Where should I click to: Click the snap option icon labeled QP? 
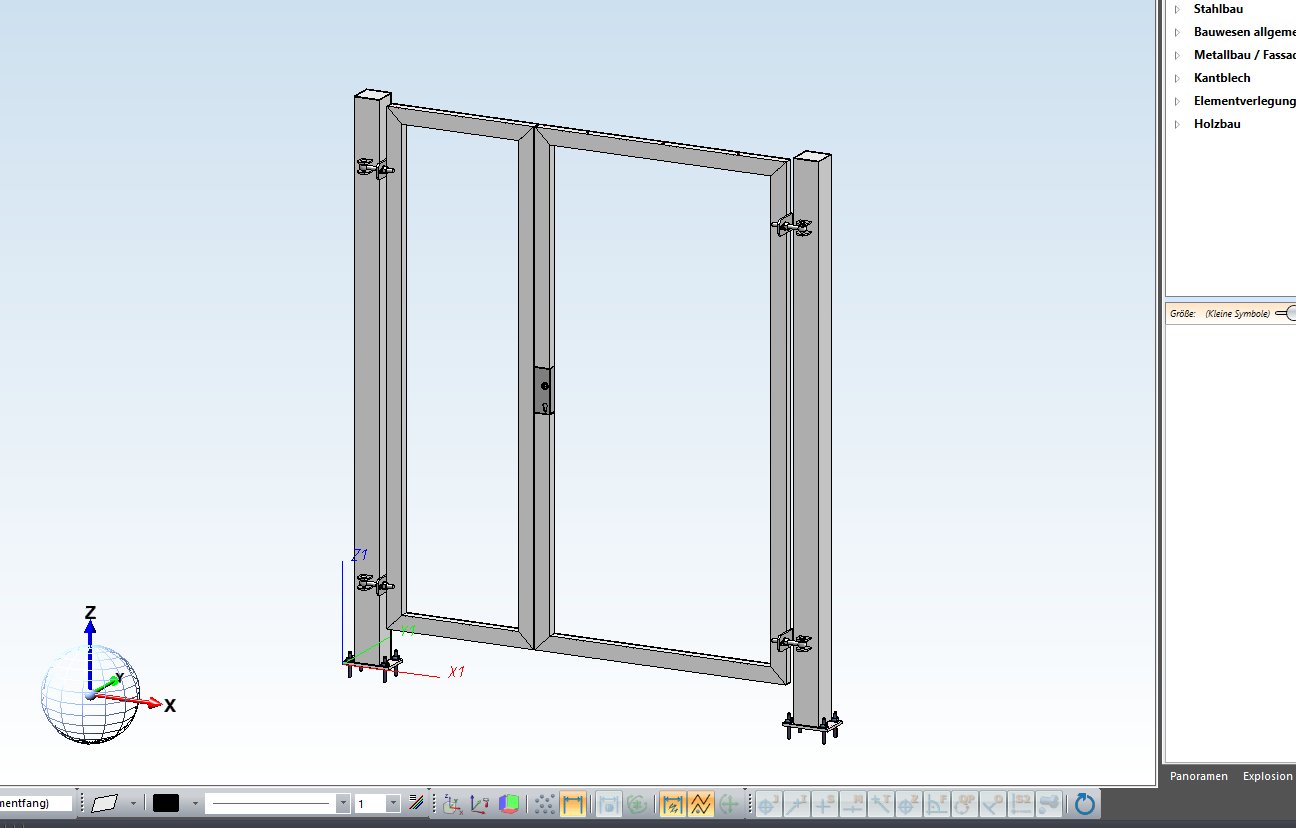965,803
